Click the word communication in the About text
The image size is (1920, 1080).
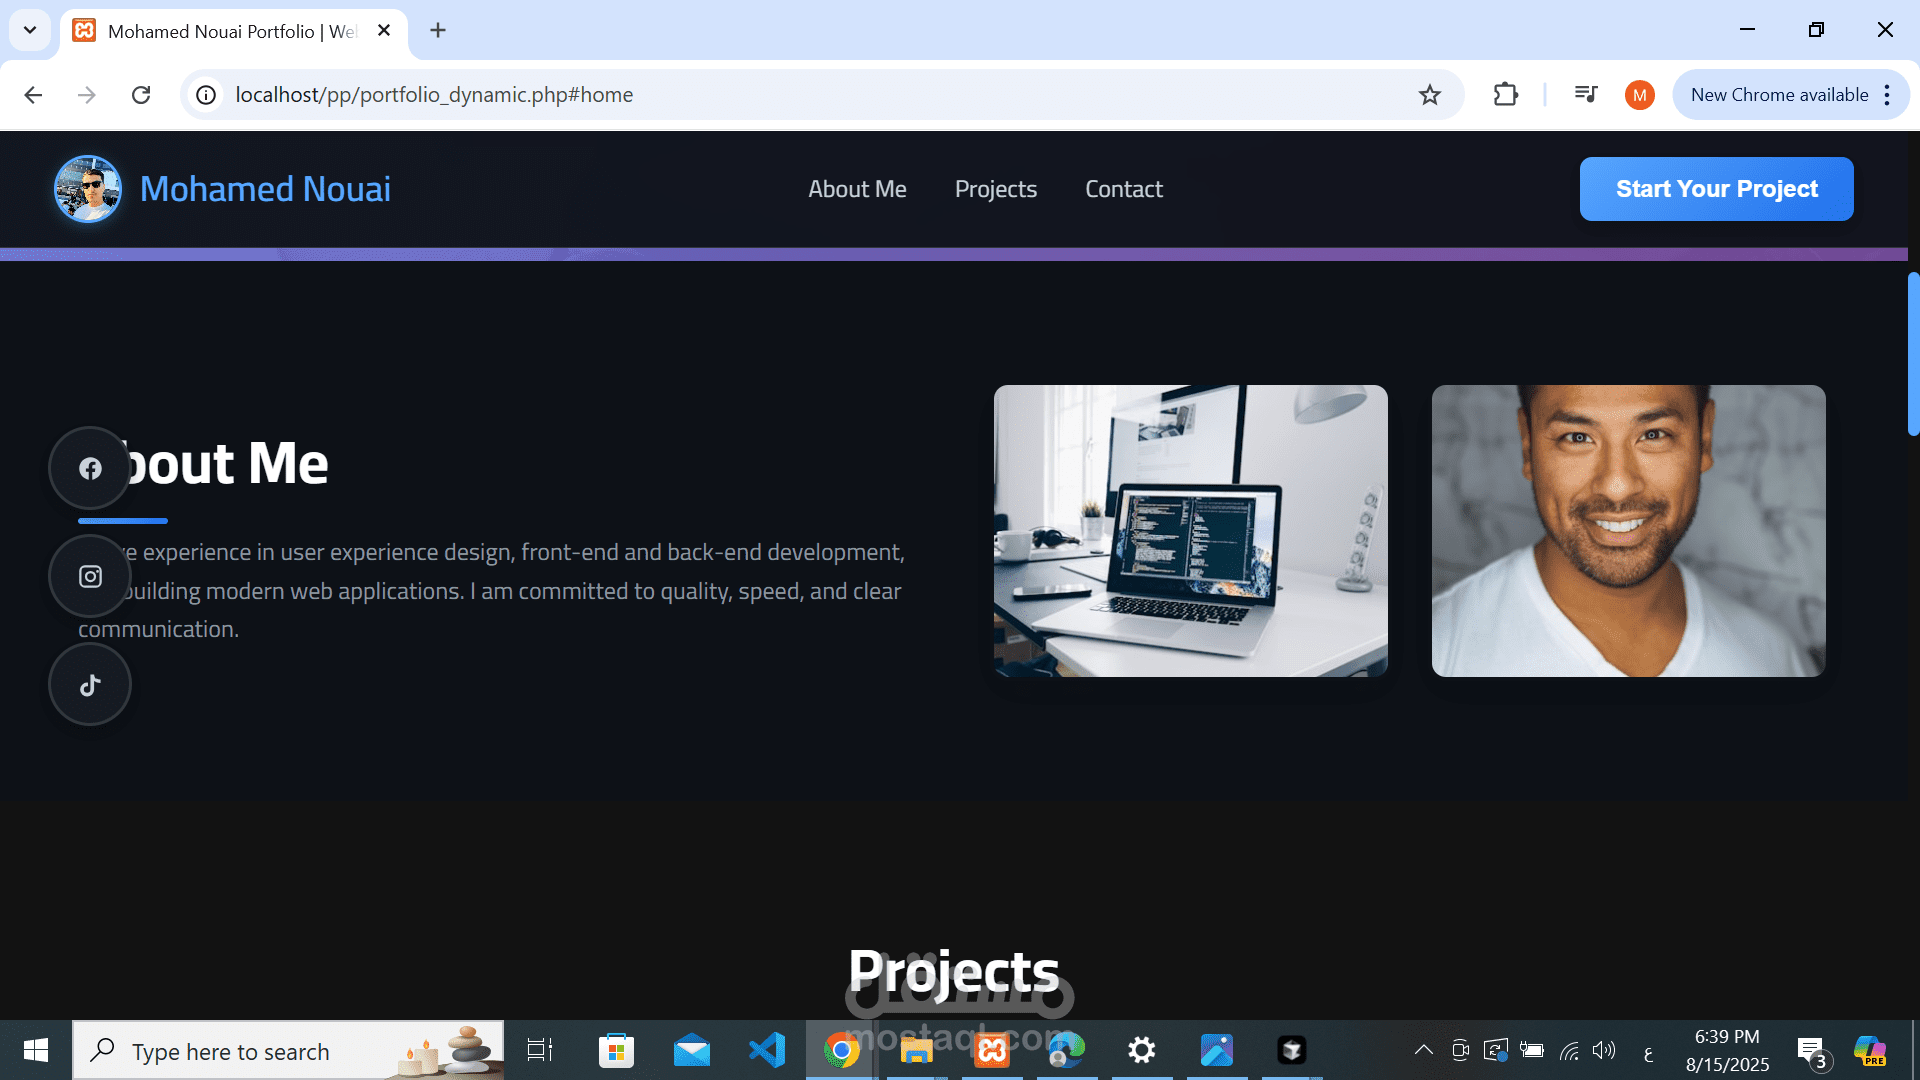click(156, 629)
